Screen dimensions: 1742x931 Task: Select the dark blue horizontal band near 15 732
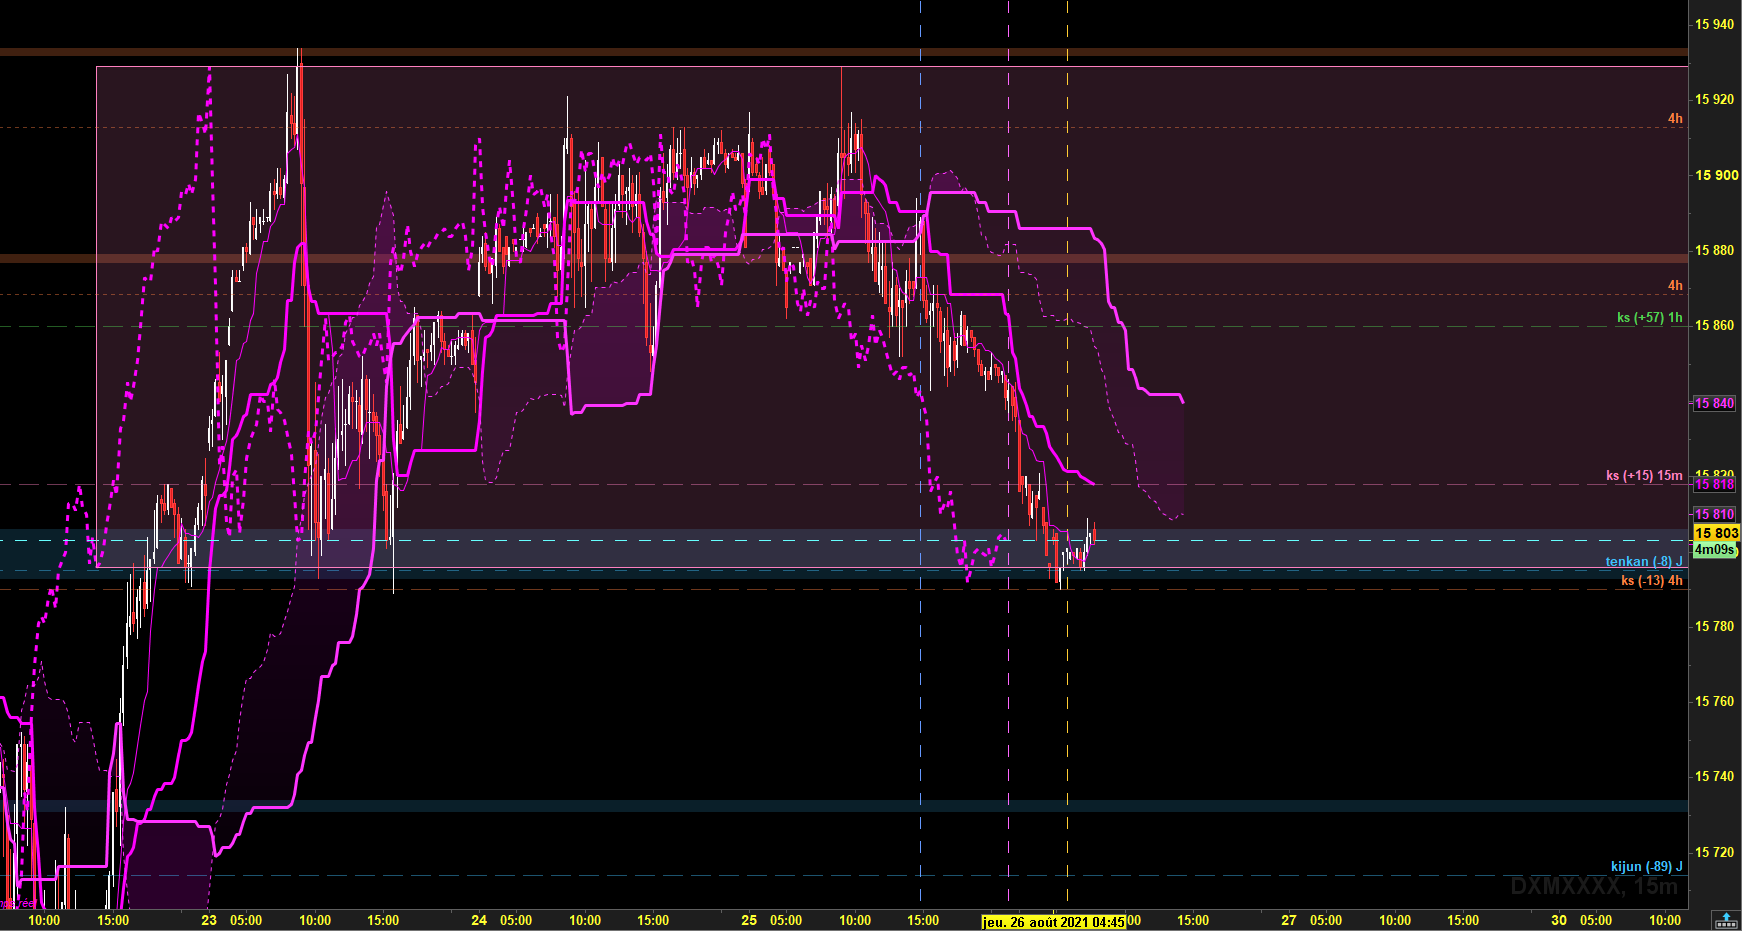(x=844, y=805)
